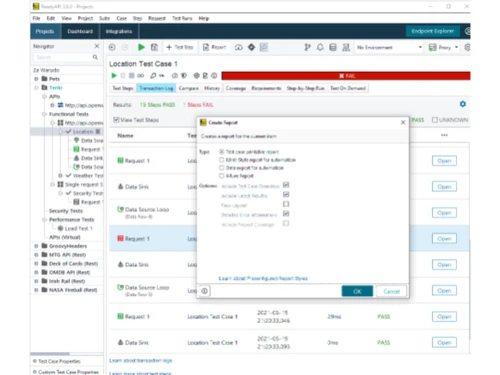Screen dimensions: 500x375
Task: Click the Git branch icon in the toolbar
Action: point(307,47)
